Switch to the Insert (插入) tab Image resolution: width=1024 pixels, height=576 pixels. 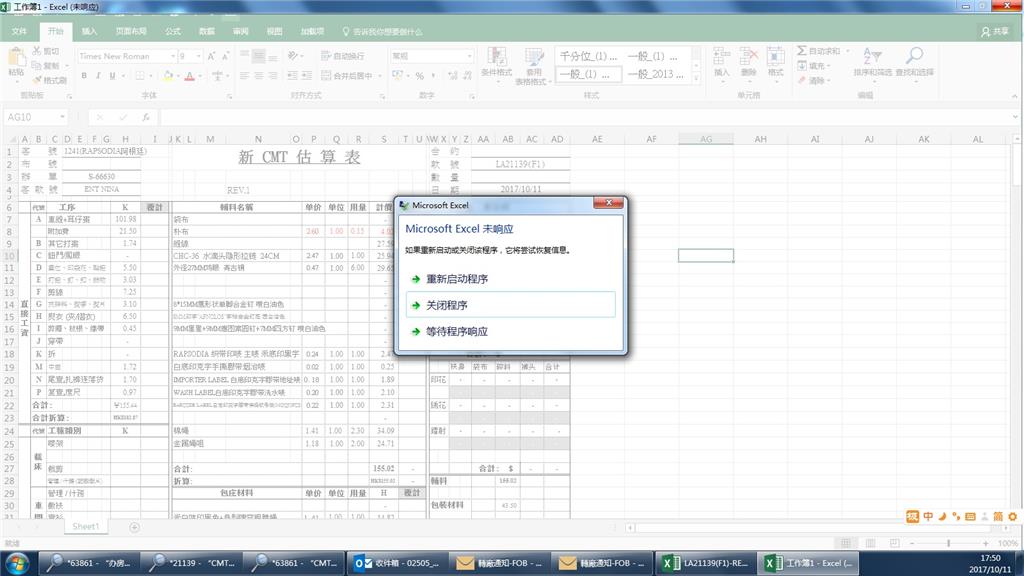click(89, 31)
